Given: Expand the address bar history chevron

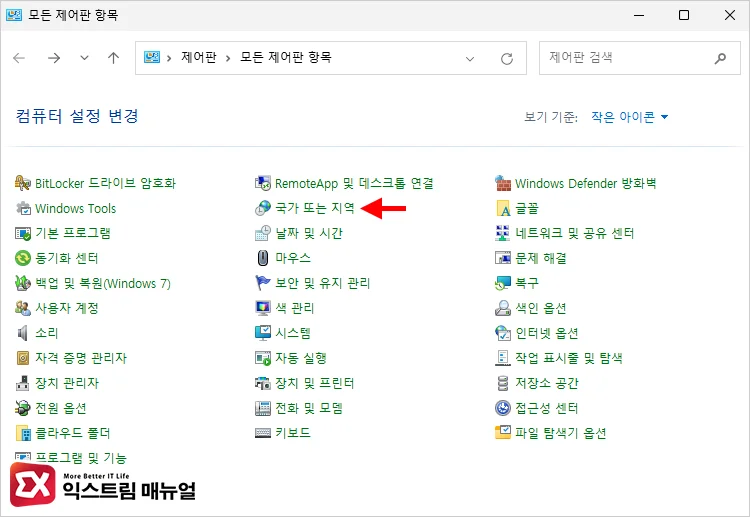Looking at the screenshot, I should [470, 58].
